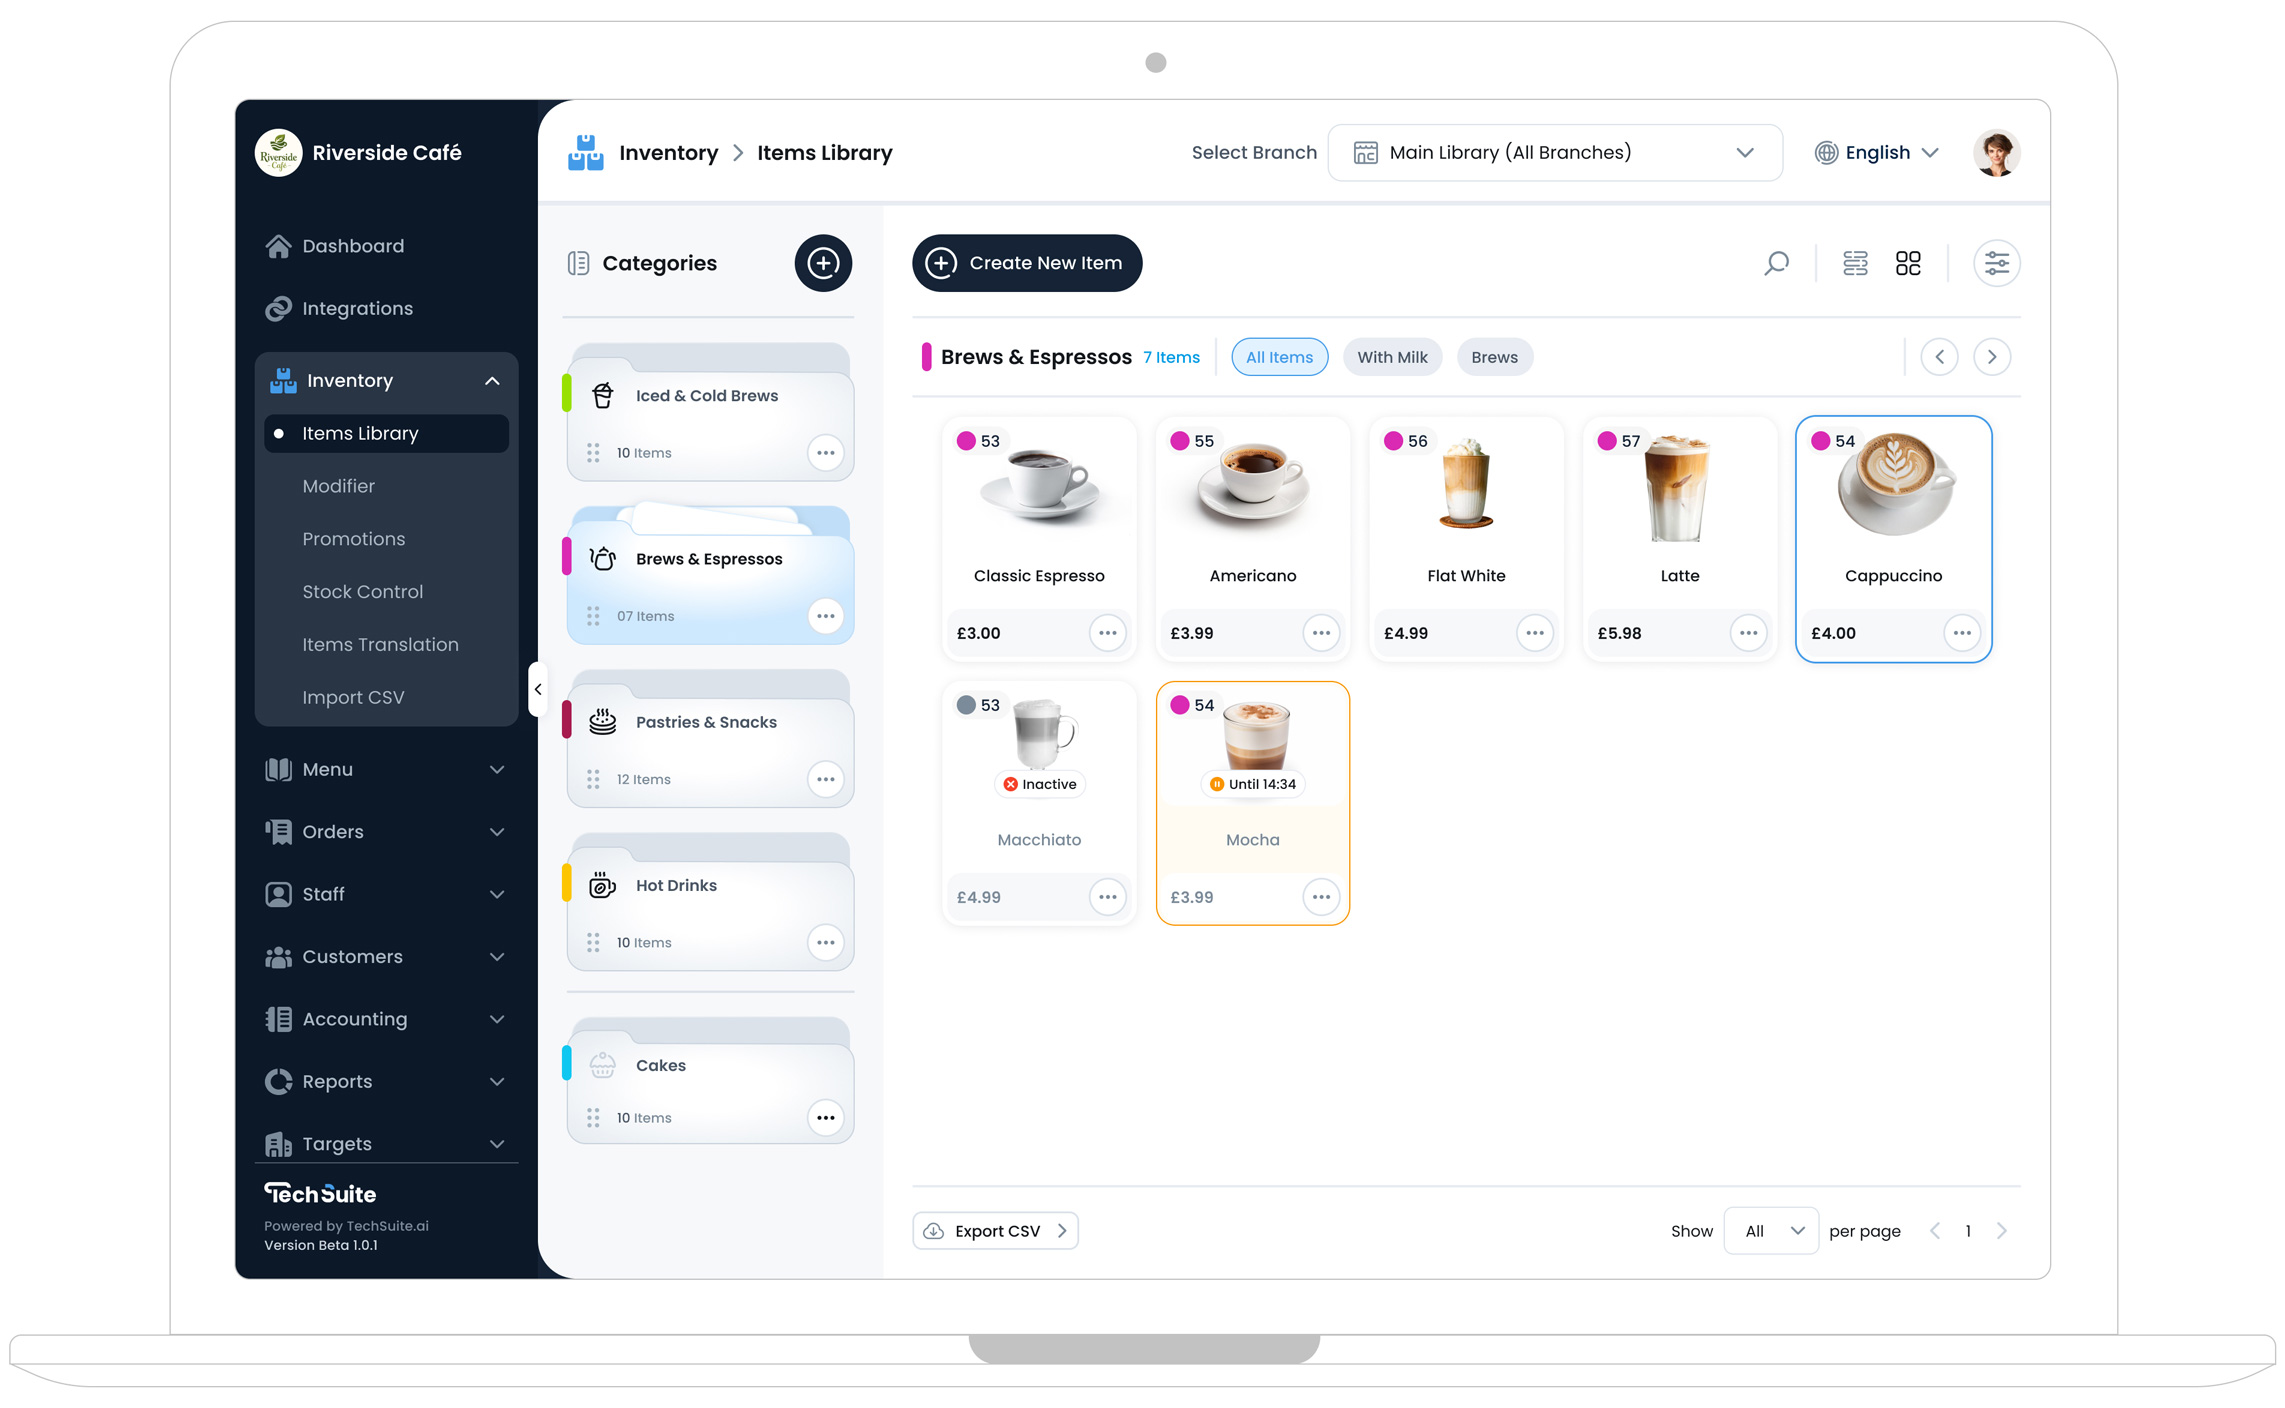This screenshot has width=2285, height=1408.
Task: Open the Inventory section icon in breadcrumb
Action: (585, 152)
